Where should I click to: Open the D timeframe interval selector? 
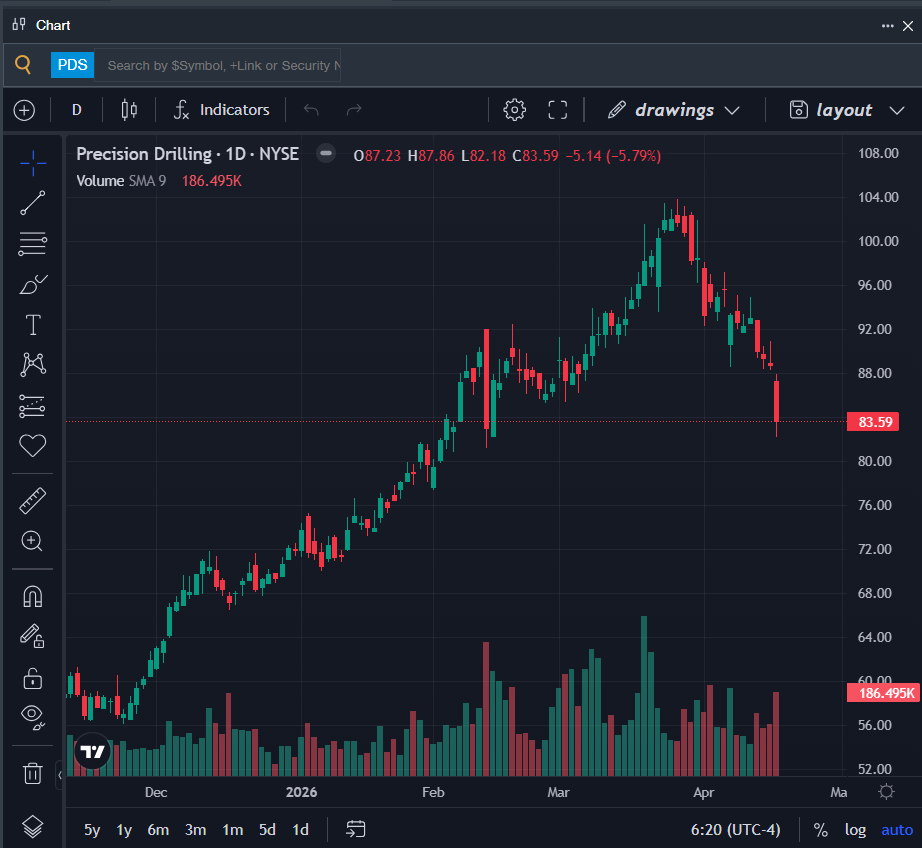(77, 110)
